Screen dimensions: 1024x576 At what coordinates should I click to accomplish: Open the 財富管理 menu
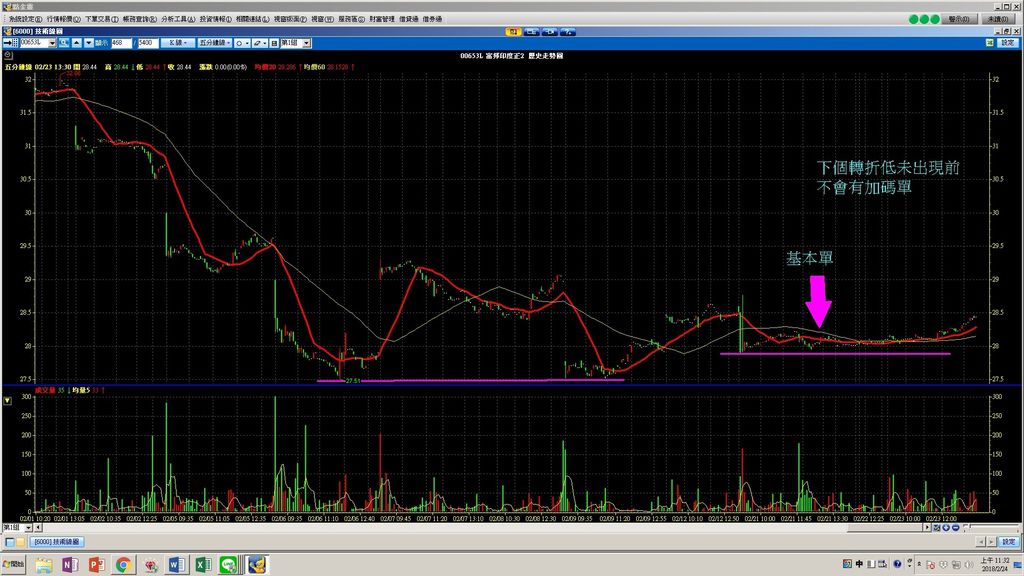pyautogui.click(x=382, y=19)
